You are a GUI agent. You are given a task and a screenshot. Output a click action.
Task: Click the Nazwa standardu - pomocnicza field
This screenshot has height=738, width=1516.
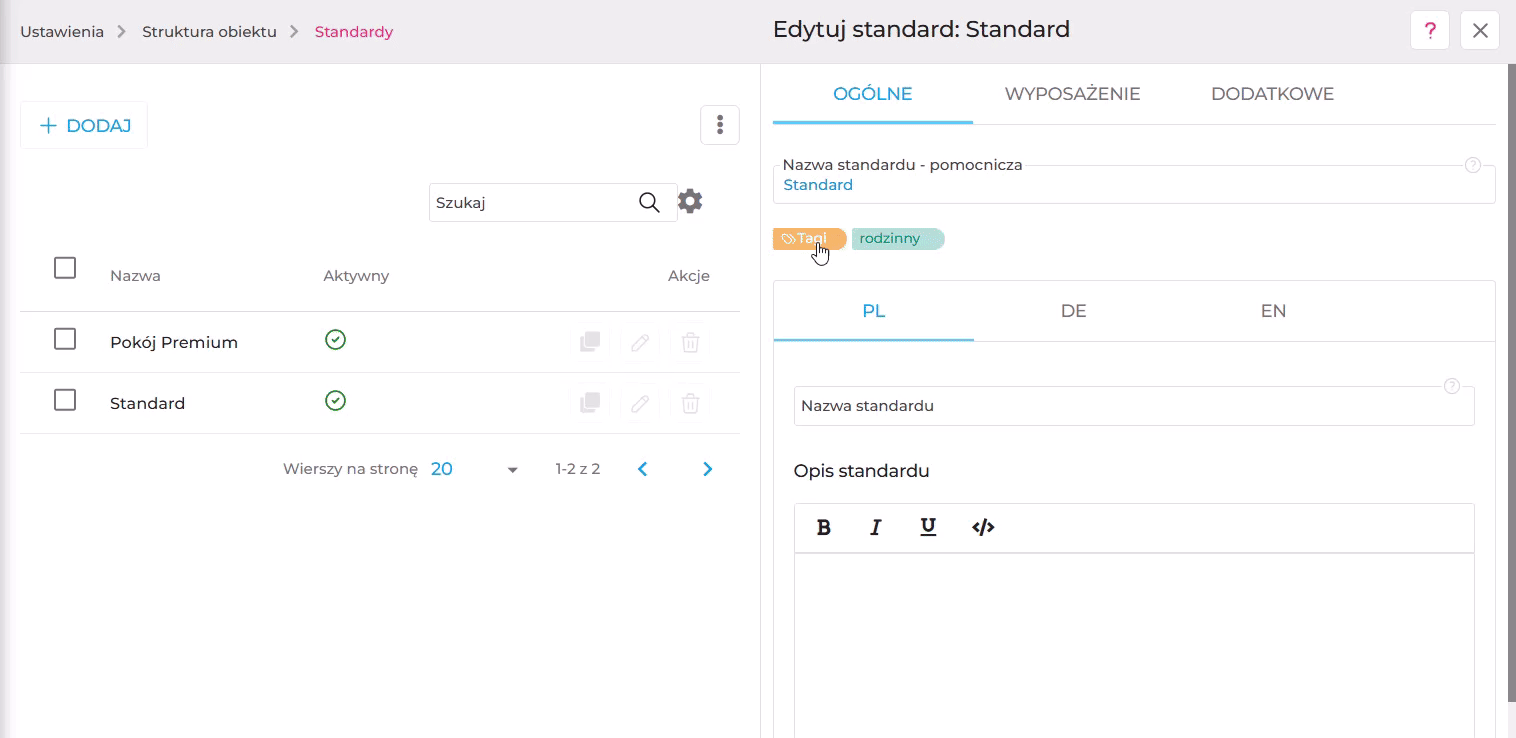(x=1134, y=185)
